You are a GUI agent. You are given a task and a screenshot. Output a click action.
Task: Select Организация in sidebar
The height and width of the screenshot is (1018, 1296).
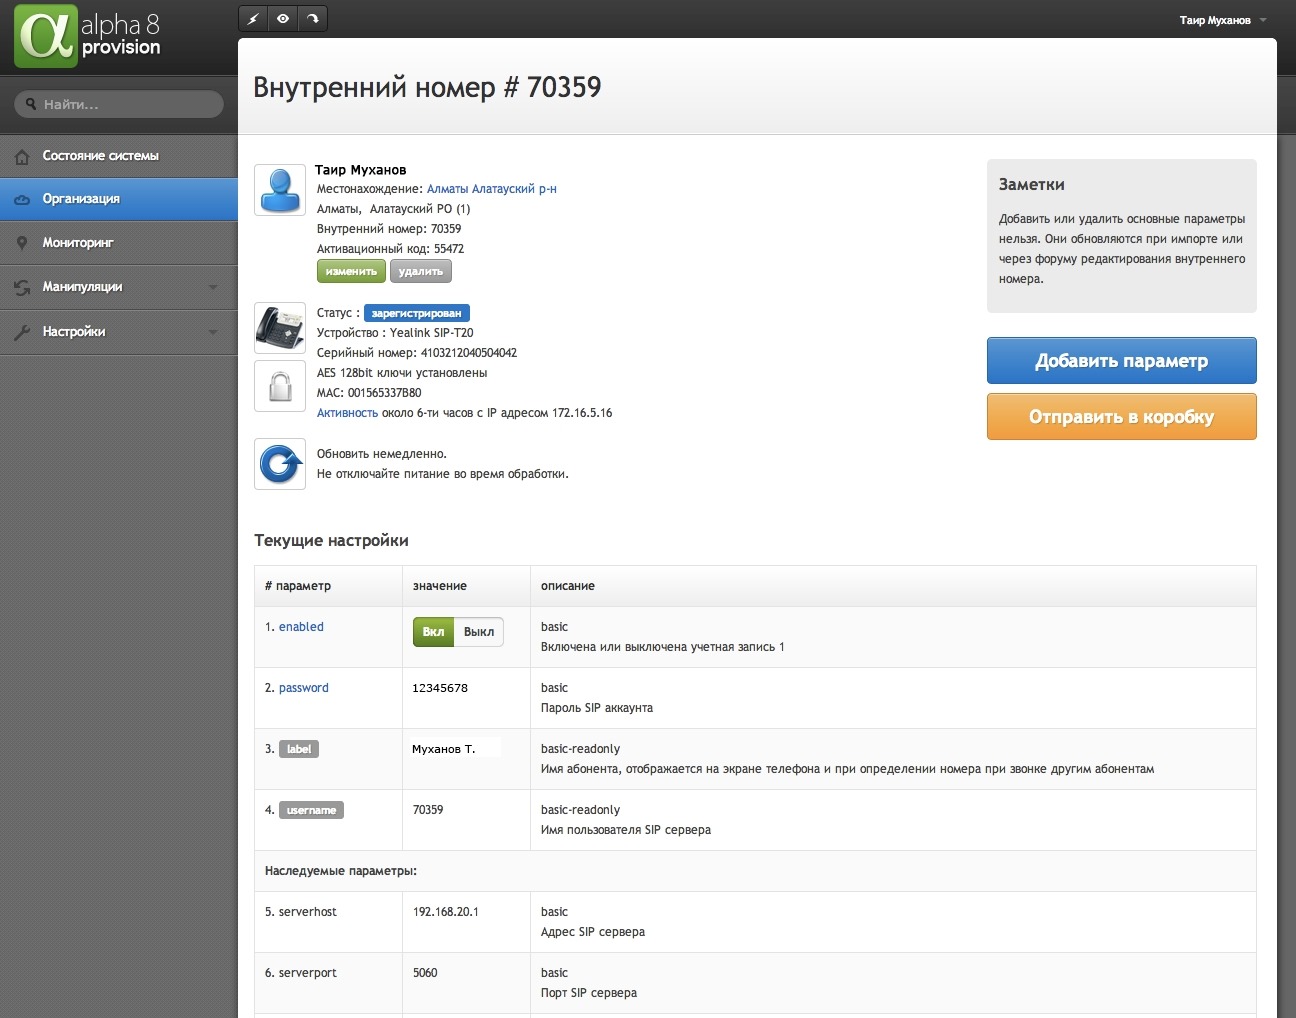coord(119,199)
